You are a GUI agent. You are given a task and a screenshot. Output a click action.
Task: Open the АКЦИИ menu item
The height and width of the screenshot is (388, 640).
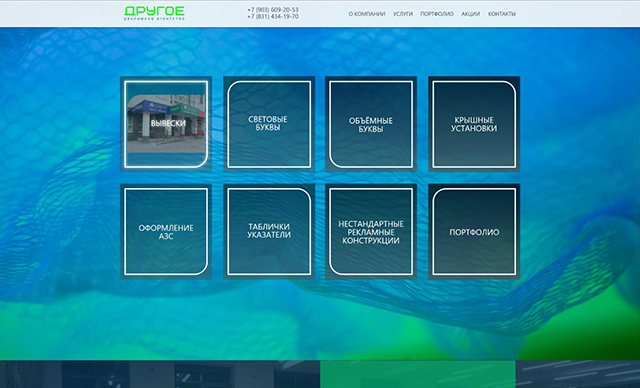click(x=470, y=14)
